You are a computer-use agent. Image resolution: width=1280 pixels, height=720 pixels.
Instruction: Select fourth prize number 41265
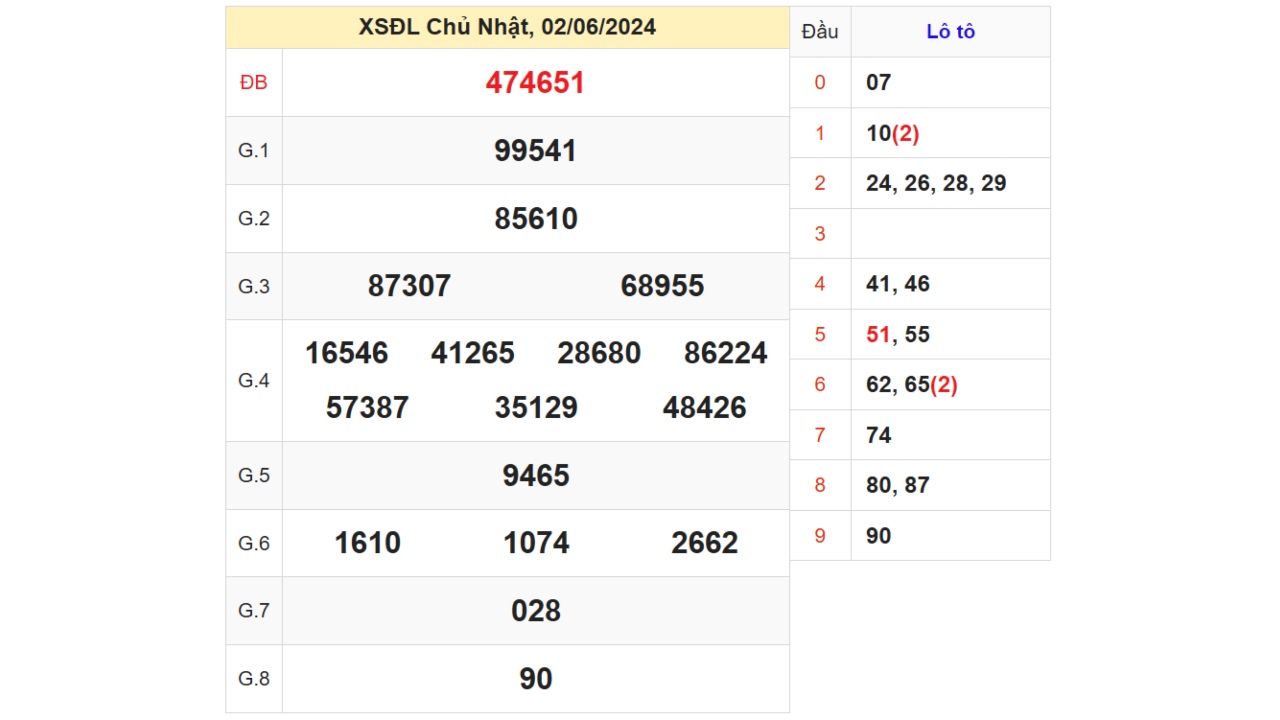(473, 353)
